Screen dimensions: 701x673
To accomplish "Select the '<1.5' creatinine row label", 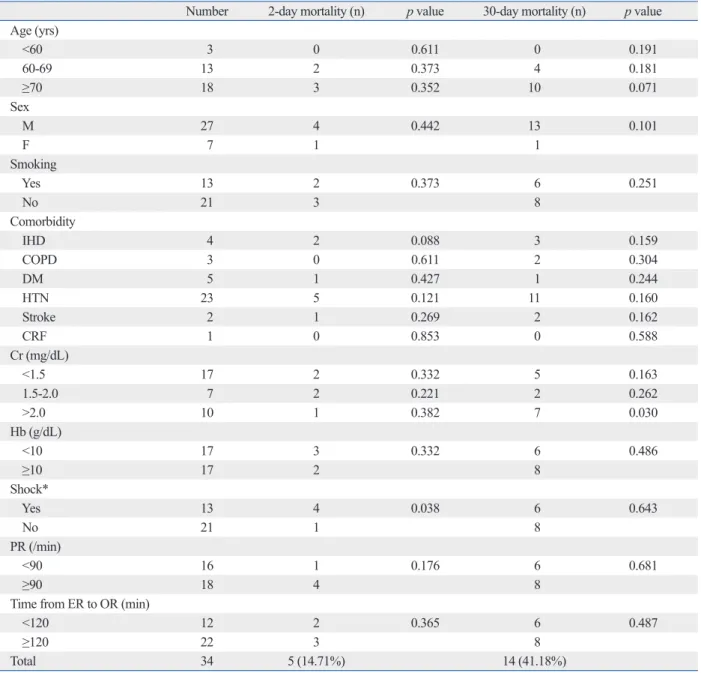I will pyautogui.click(x=34, y=374).
